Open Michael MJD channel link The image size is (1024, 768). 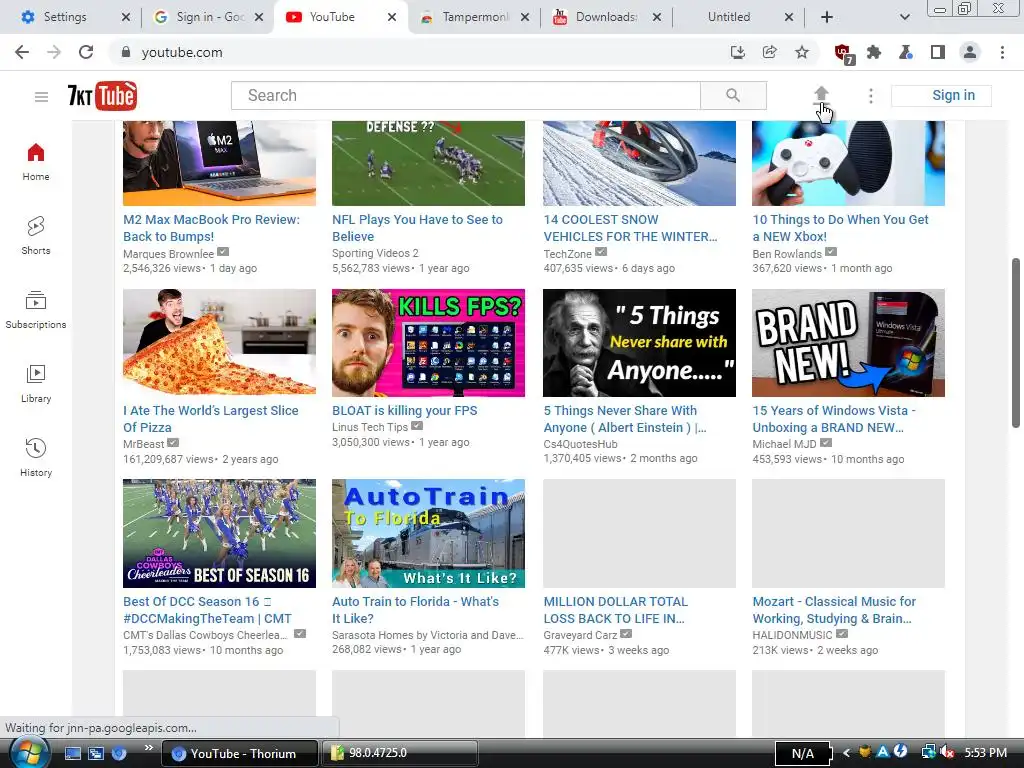(x=784, y=444)
